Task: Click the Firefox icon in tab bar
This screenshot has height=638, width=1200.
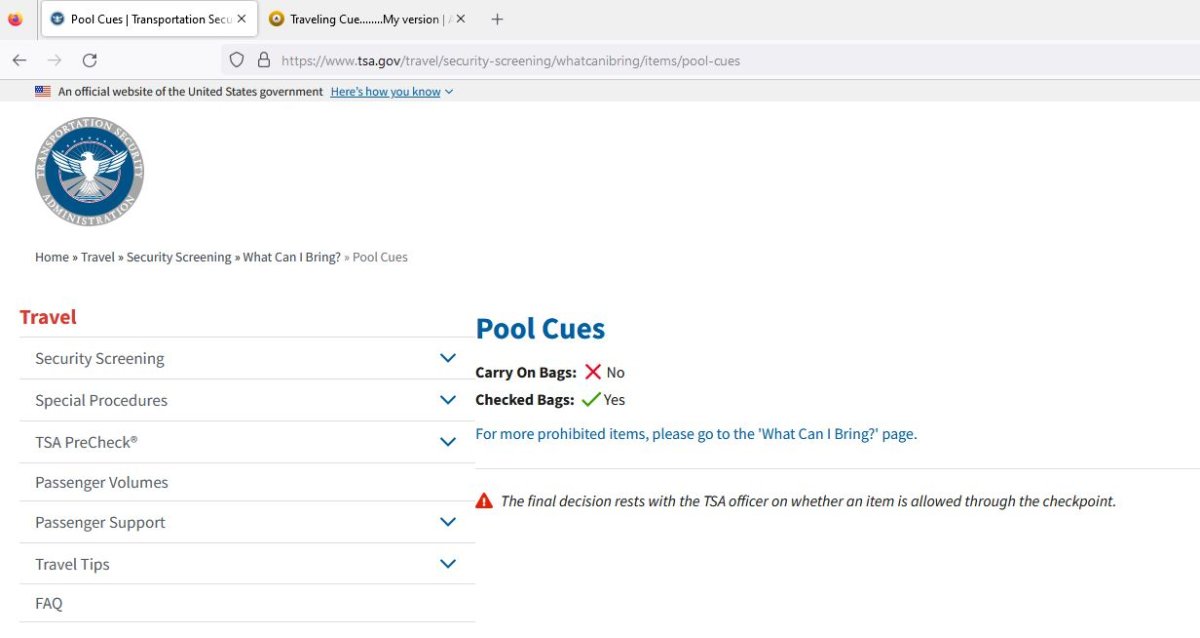Action: pyautogui.click(x=15, y=19)
